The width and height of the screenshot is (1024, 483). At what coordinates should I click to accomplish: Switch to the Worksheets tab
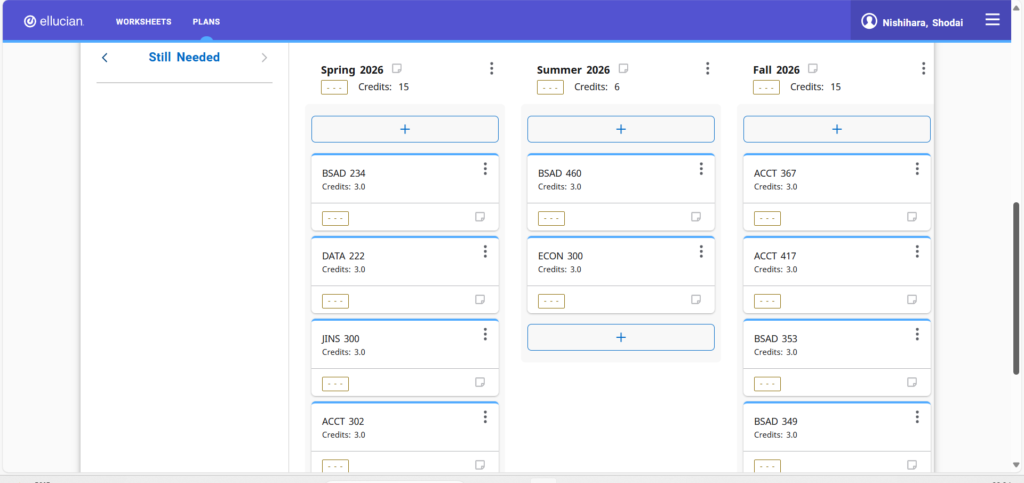click(x=143, y=21)
